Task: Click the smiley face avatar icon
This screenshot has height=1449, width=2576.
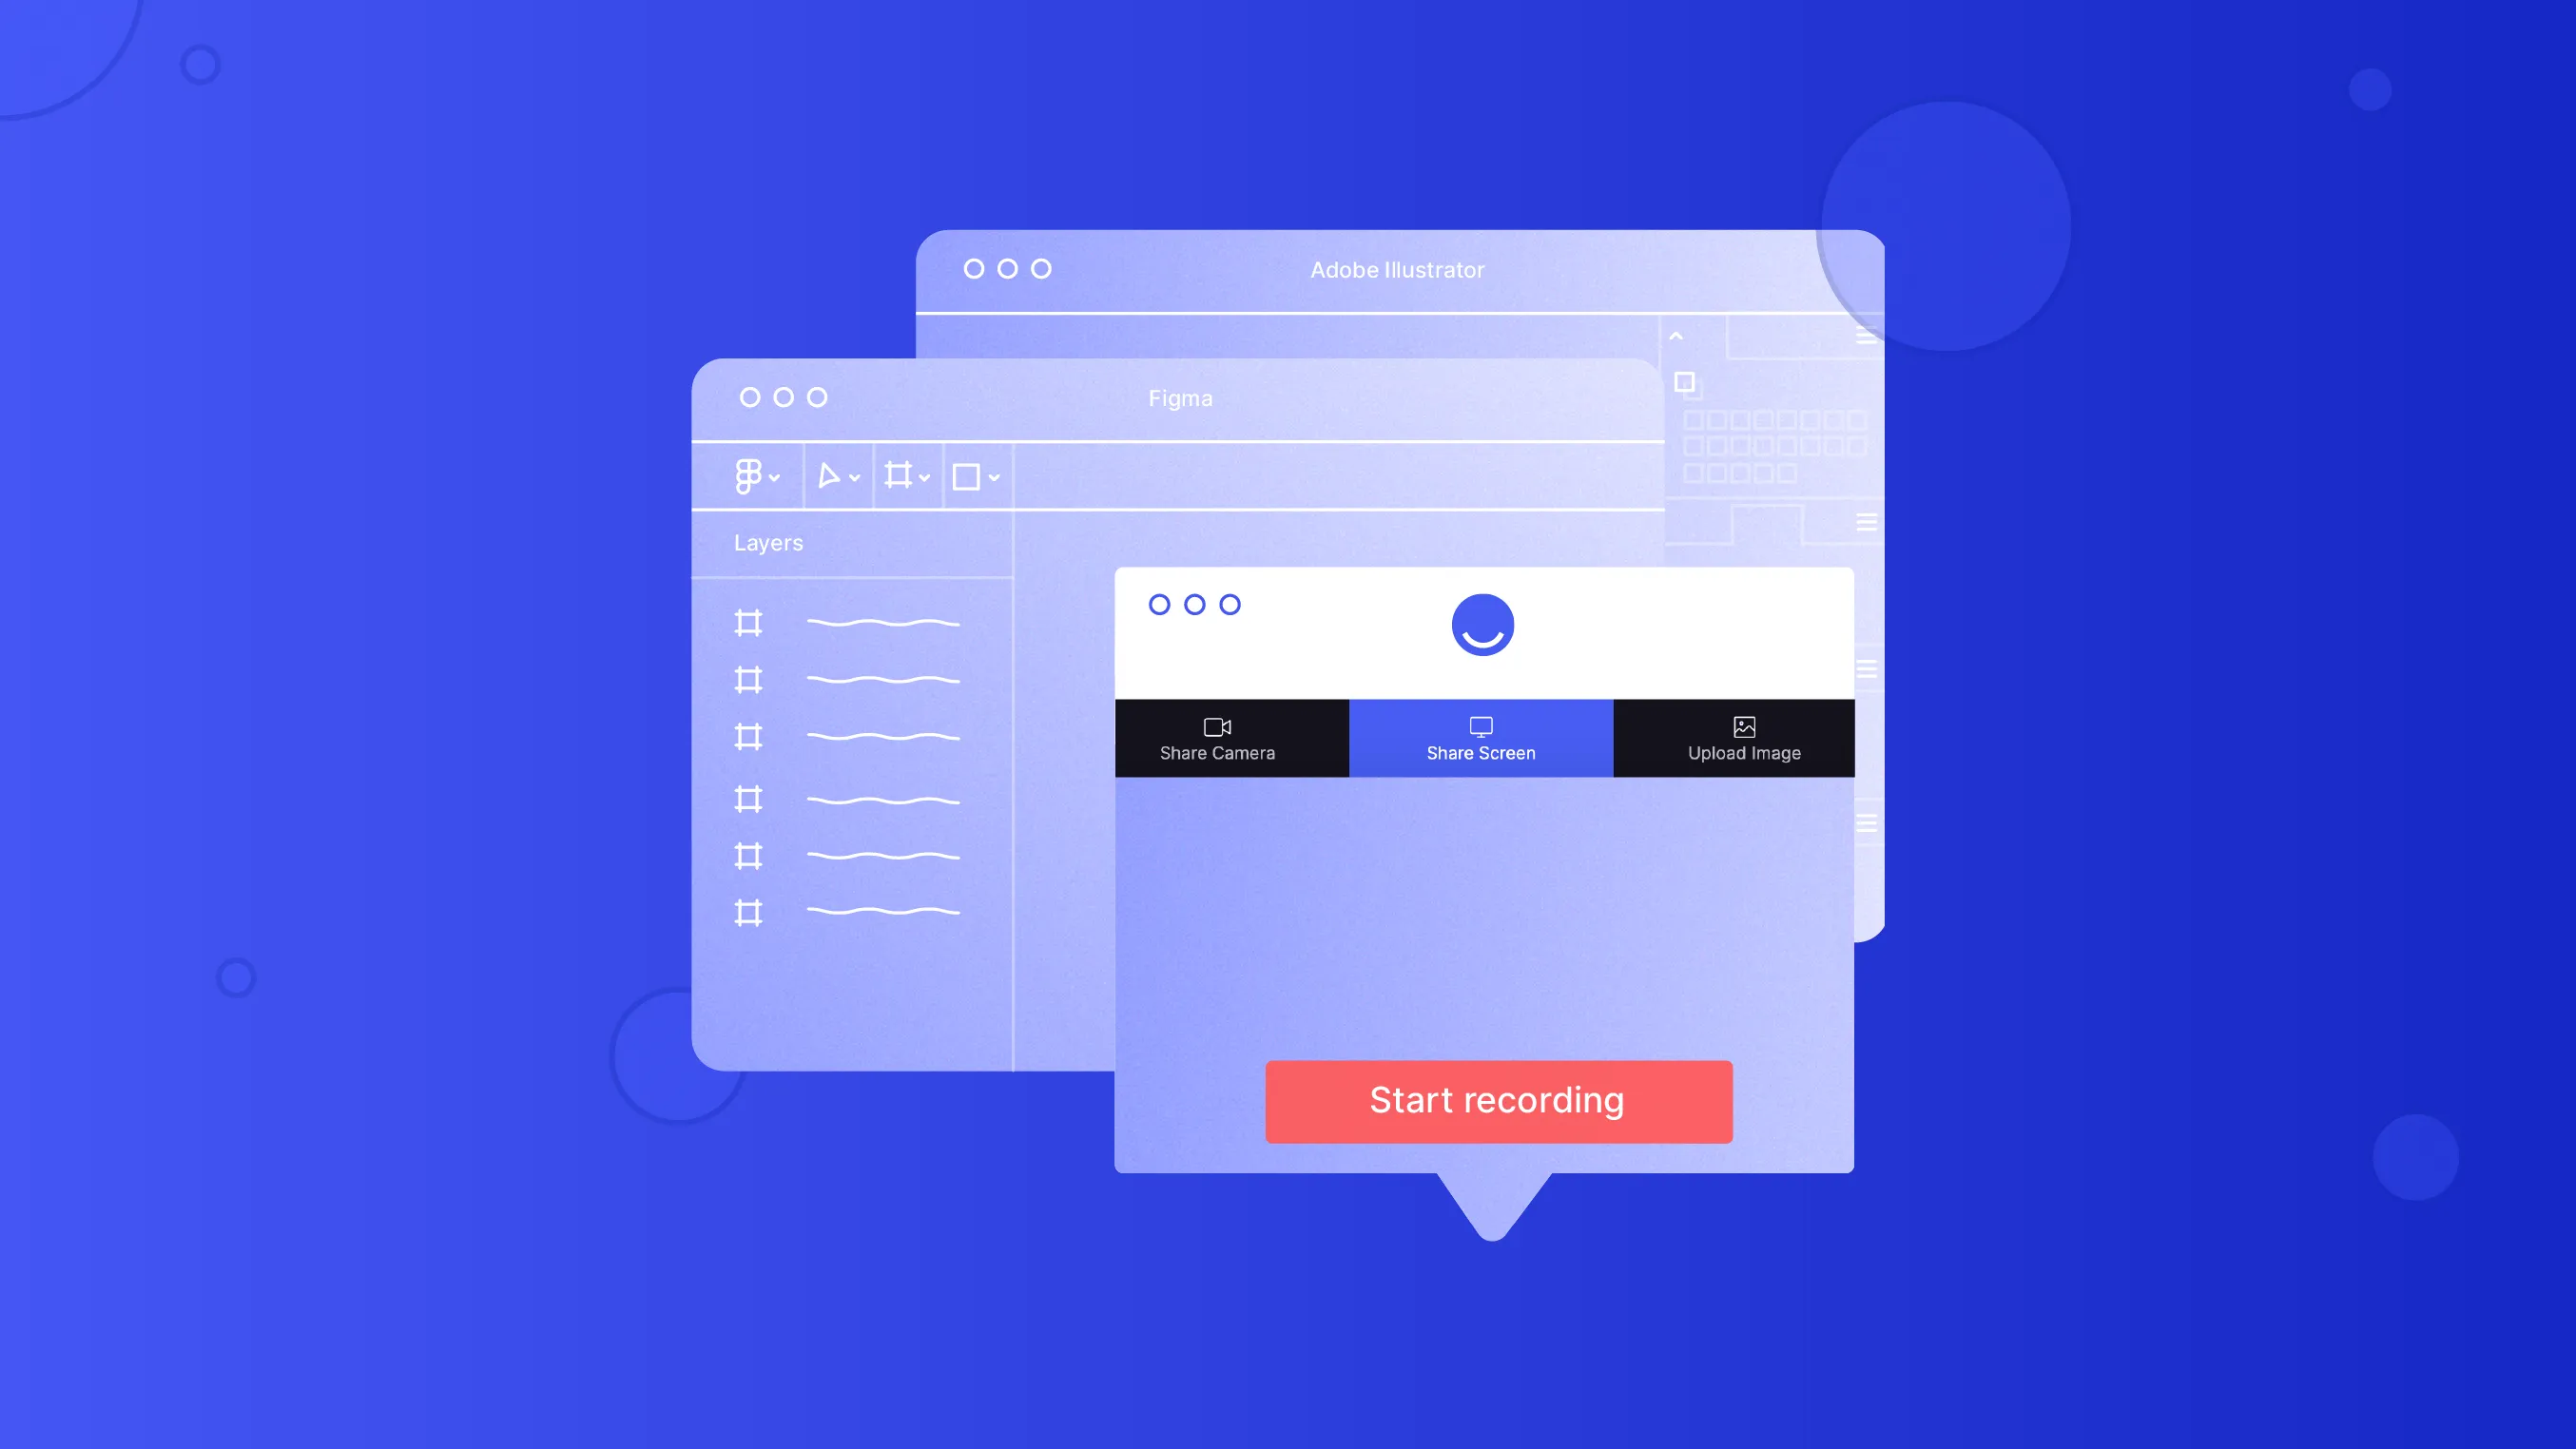Action: coord(1482,625)
